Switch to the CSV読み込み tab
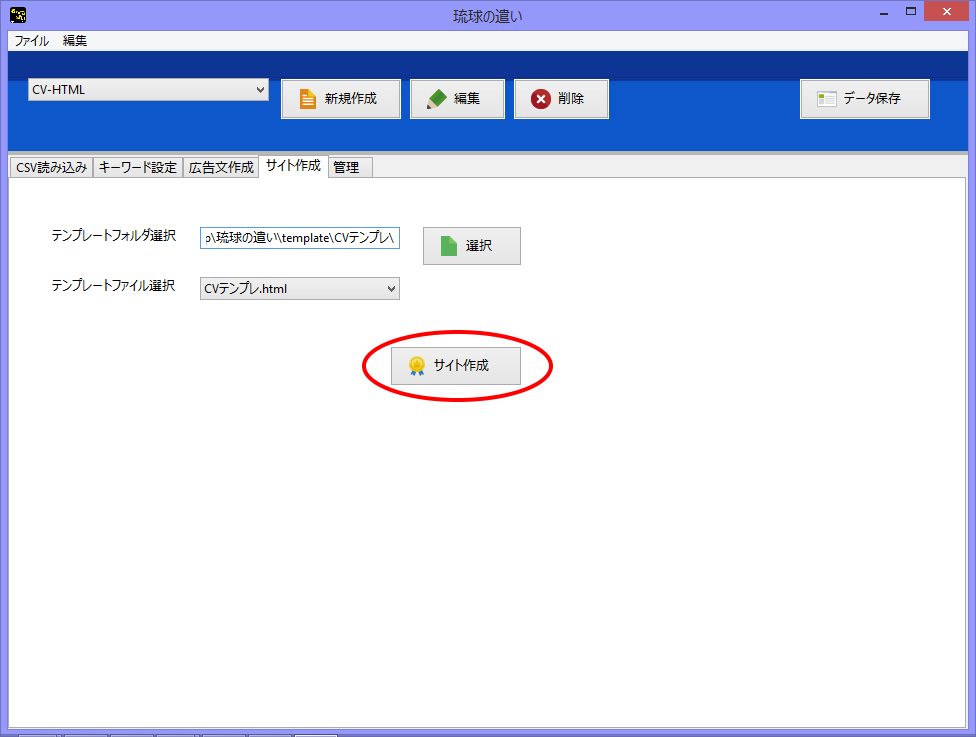Screen dimensions: 976x737 51,167
